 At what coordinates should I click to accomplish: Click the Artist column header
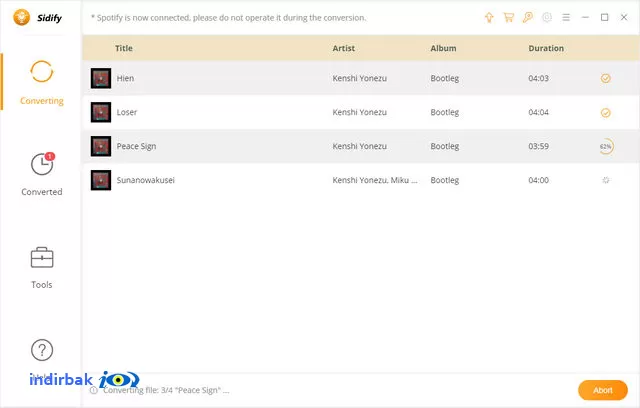pos(343,48)
